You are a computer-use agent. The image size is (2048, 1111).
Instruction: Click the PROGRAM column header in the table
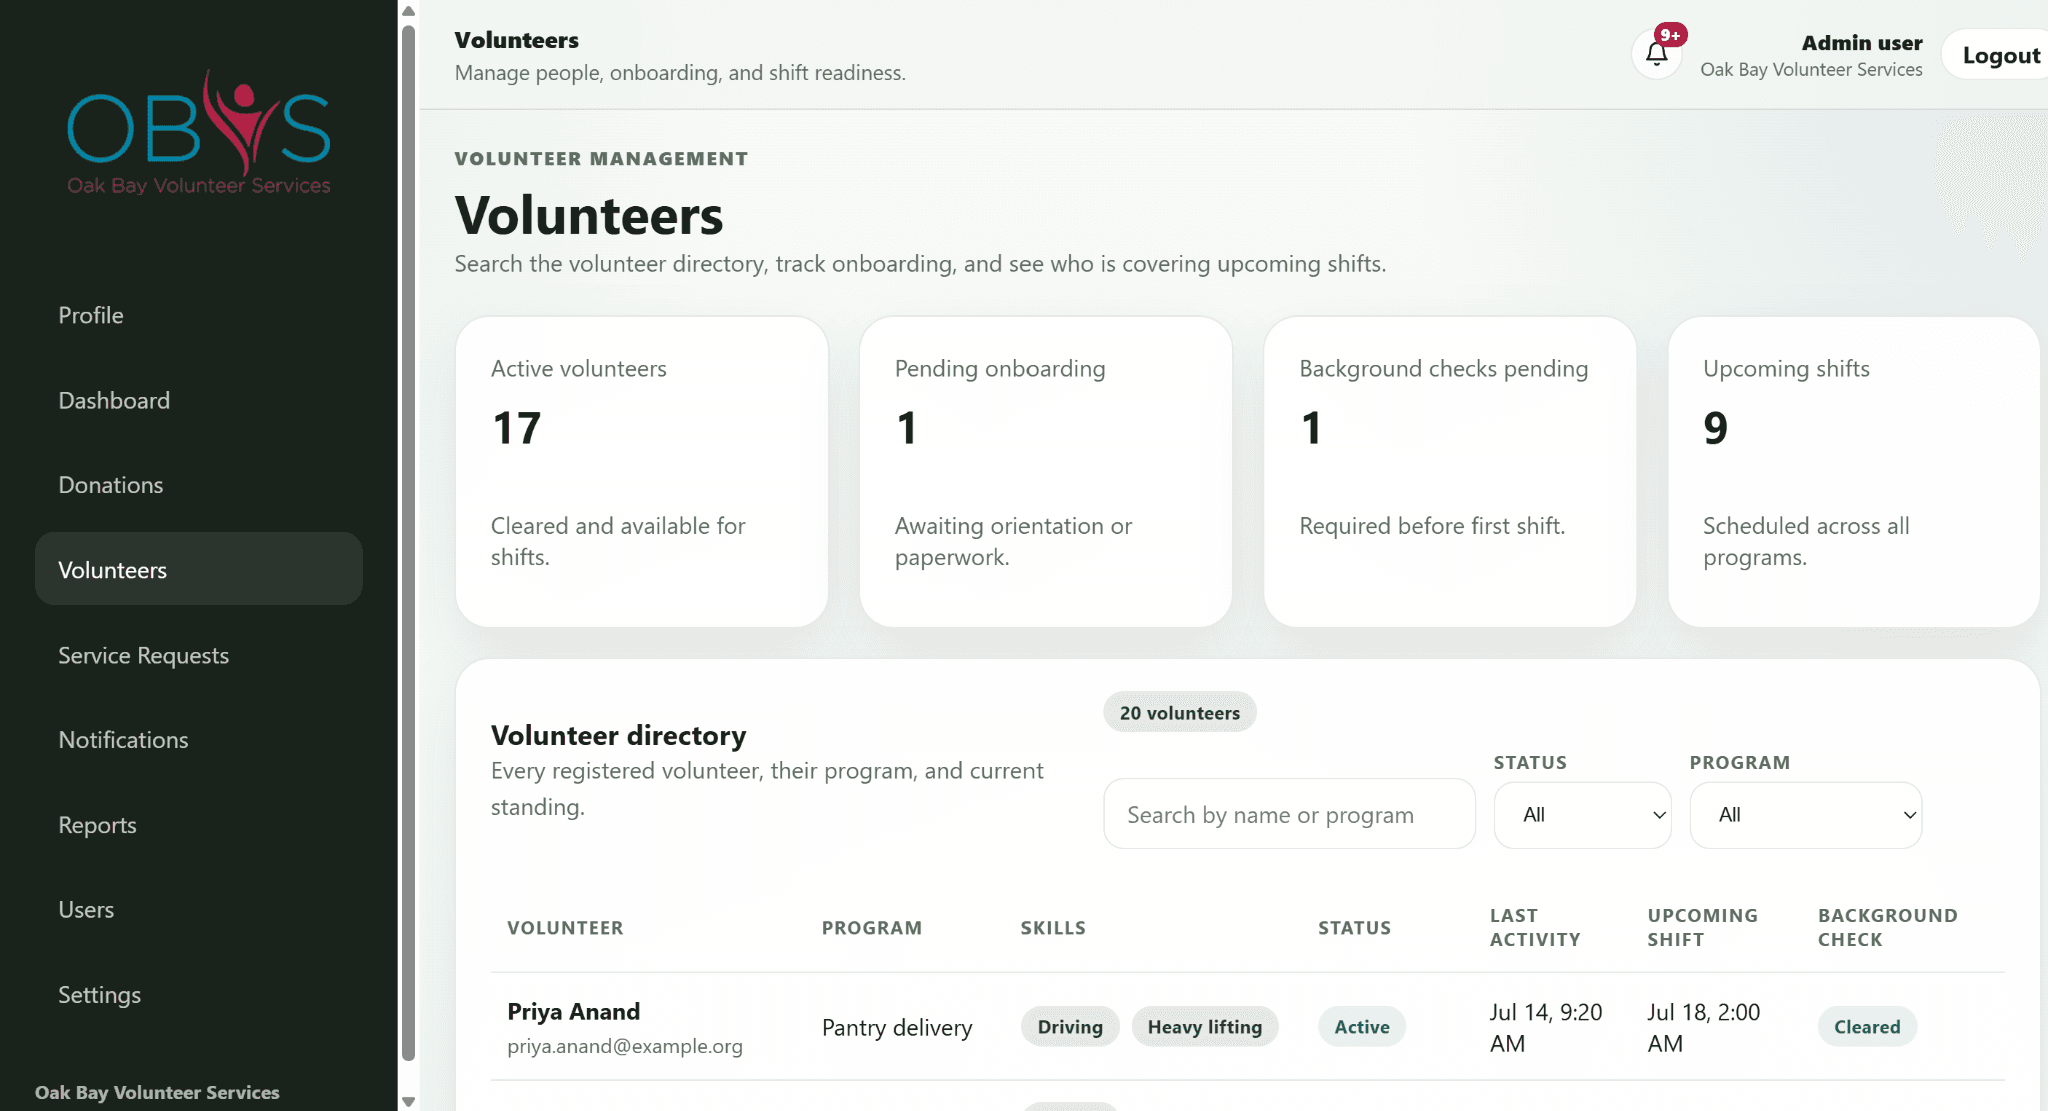pyautogui.click(x=872, y=928)
